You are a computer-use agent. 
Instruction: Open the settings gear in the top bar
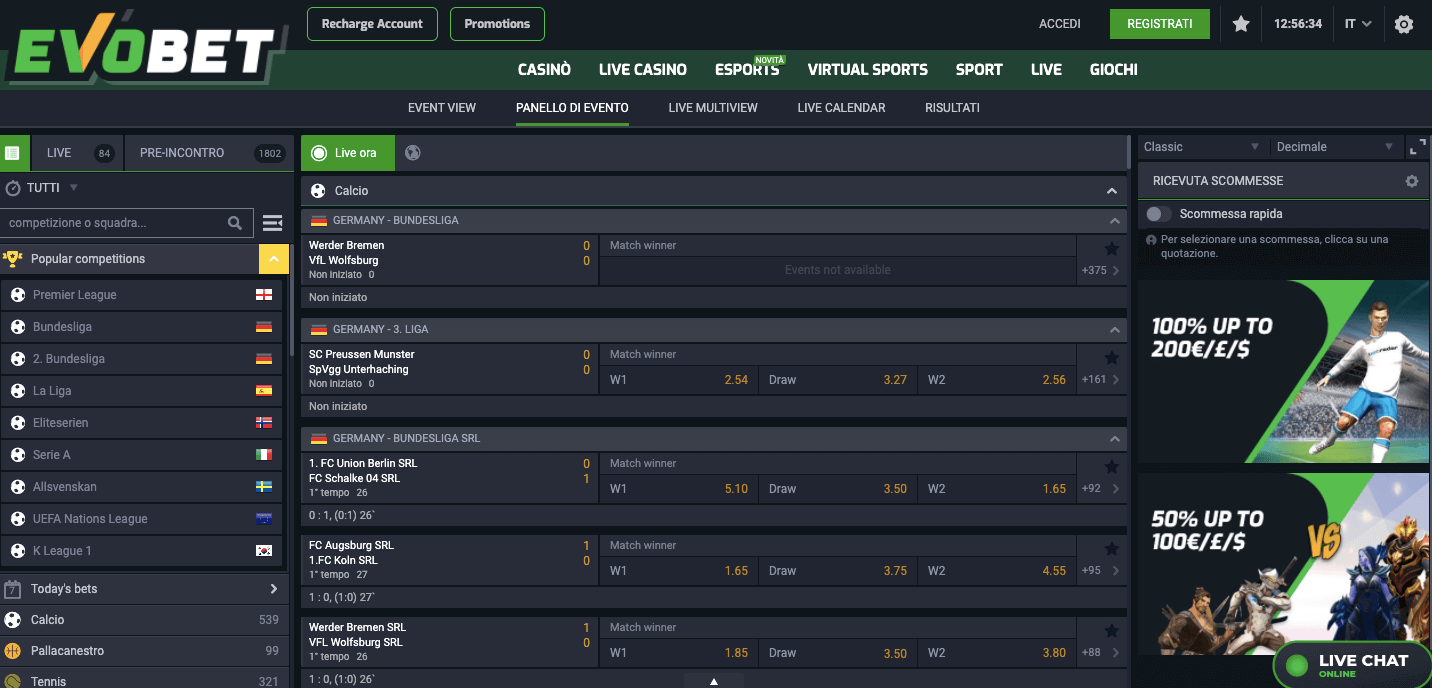(1405, 23)
